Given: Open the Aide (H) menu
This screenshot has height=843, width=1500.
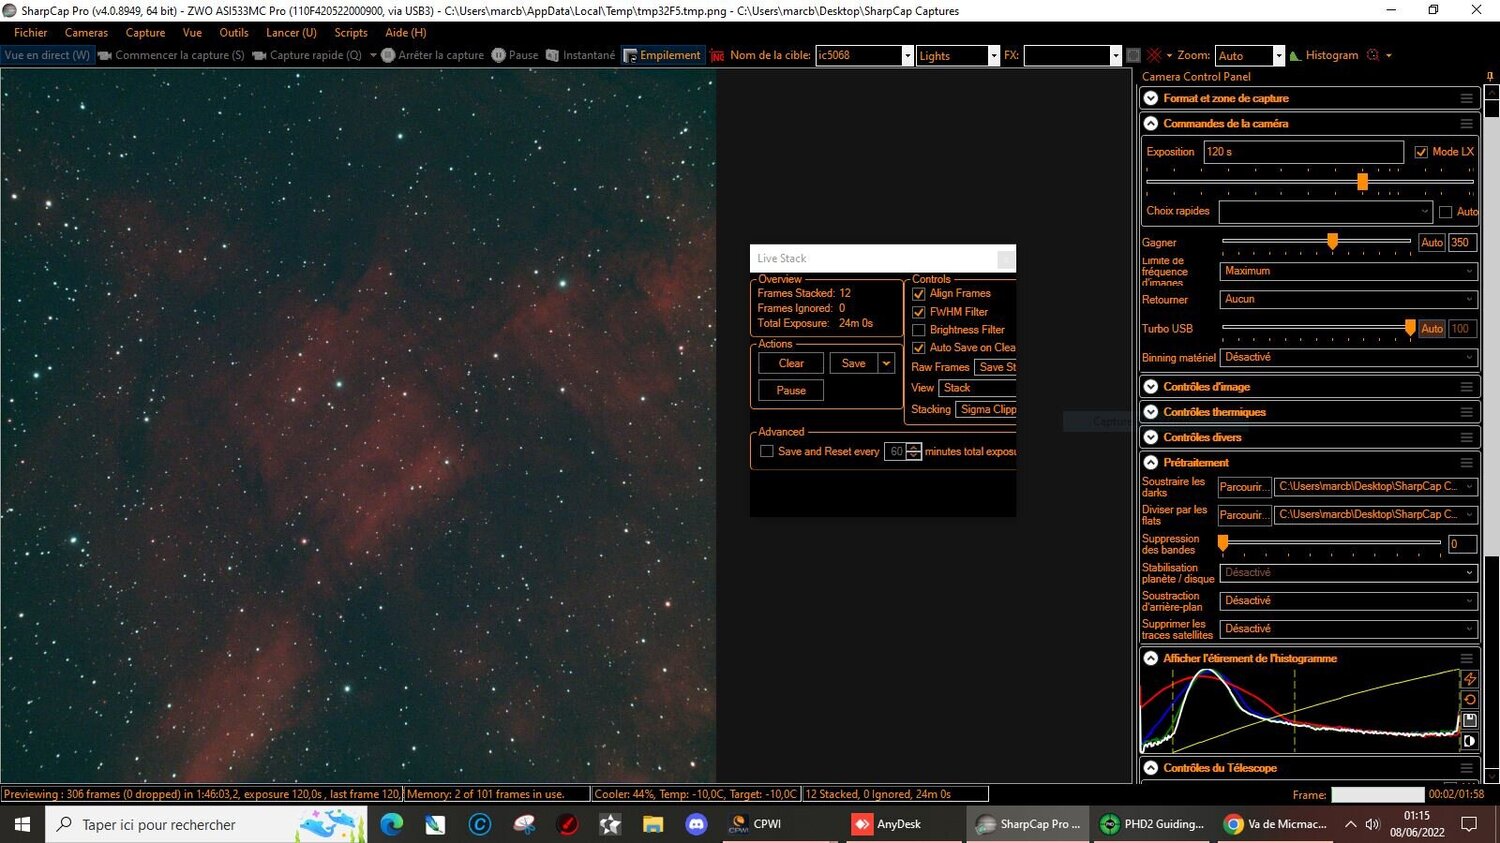Looking at the screenshot, I should coord(406,33).
